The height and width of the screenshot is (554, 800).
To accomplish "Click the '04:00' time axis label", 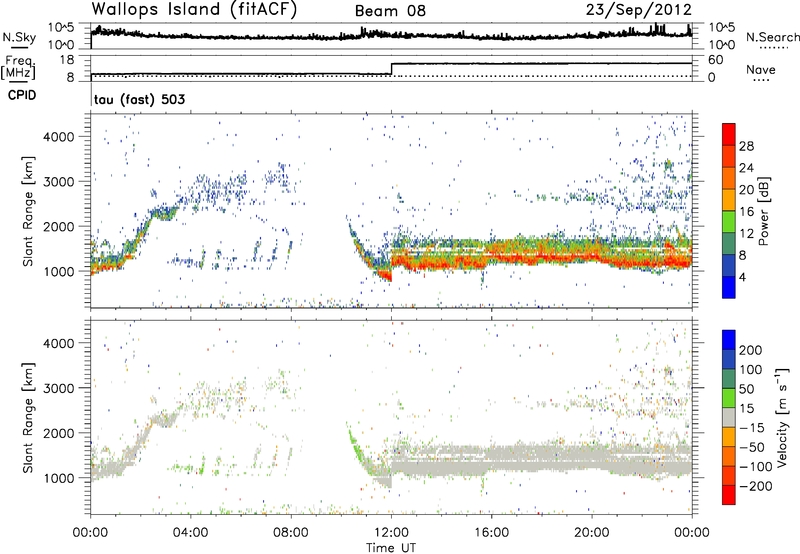I will 191,533.
